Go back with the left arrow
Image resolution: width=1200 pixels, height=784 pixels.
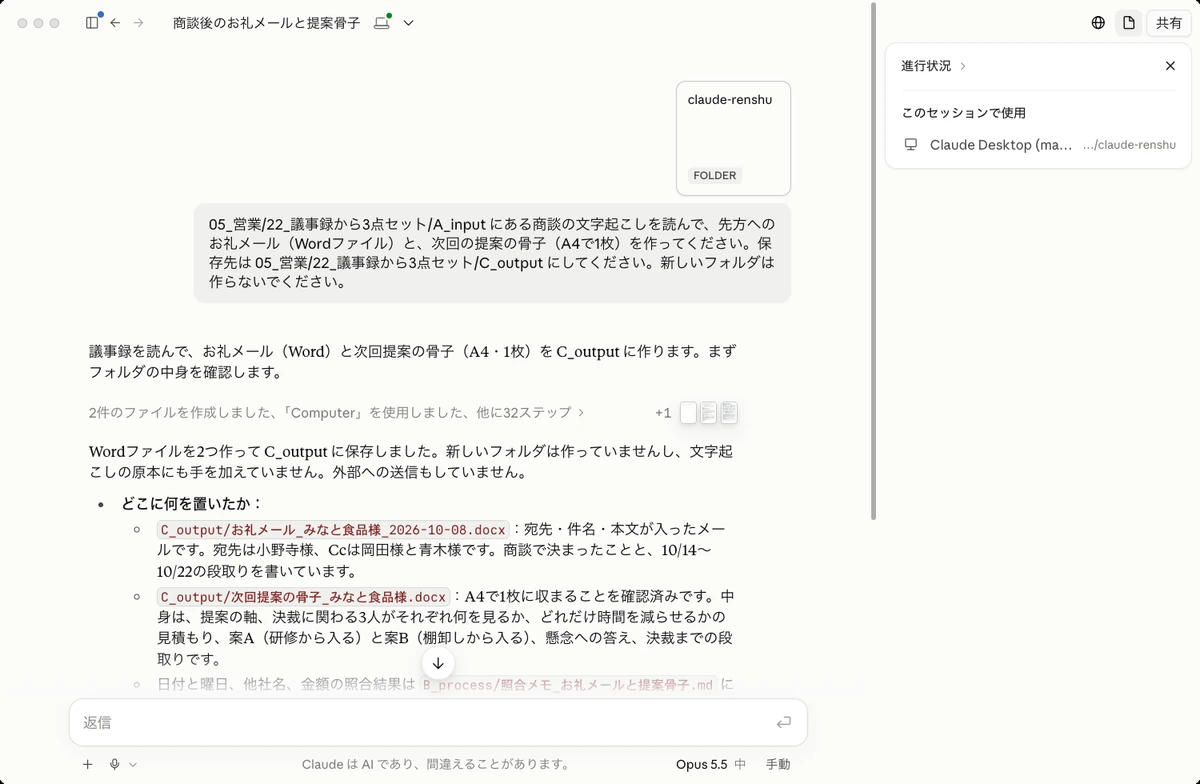(115, 22)
